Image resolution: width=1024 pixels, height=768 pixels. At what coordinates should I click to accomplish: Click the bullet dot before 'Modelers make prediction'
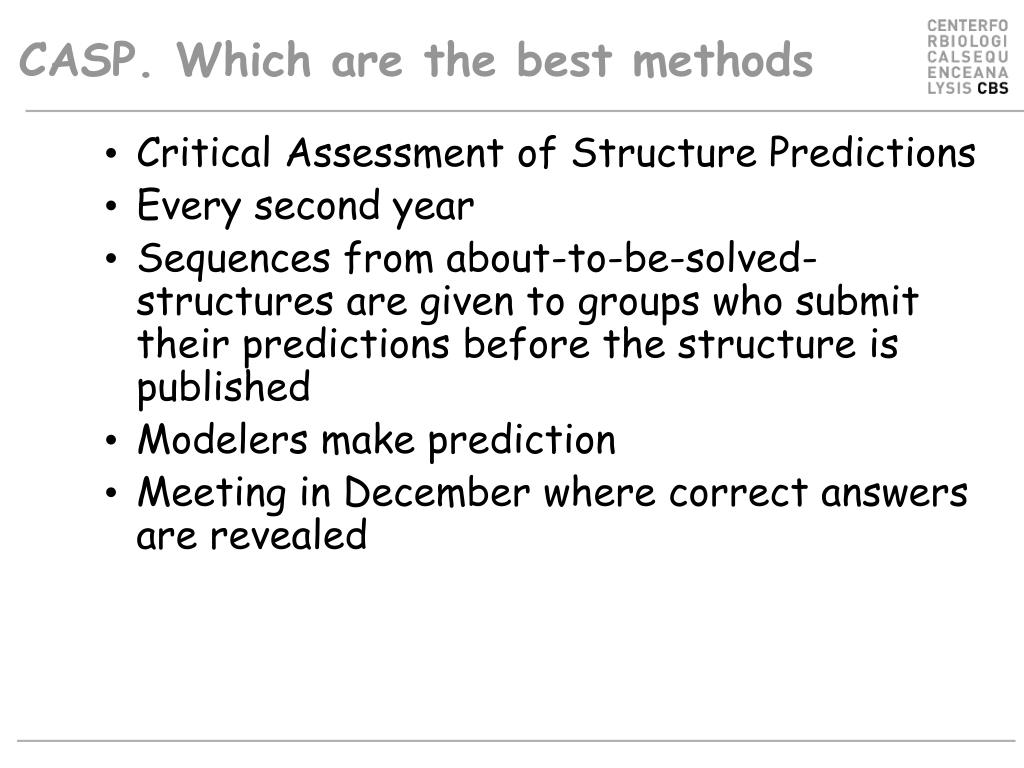111,441
